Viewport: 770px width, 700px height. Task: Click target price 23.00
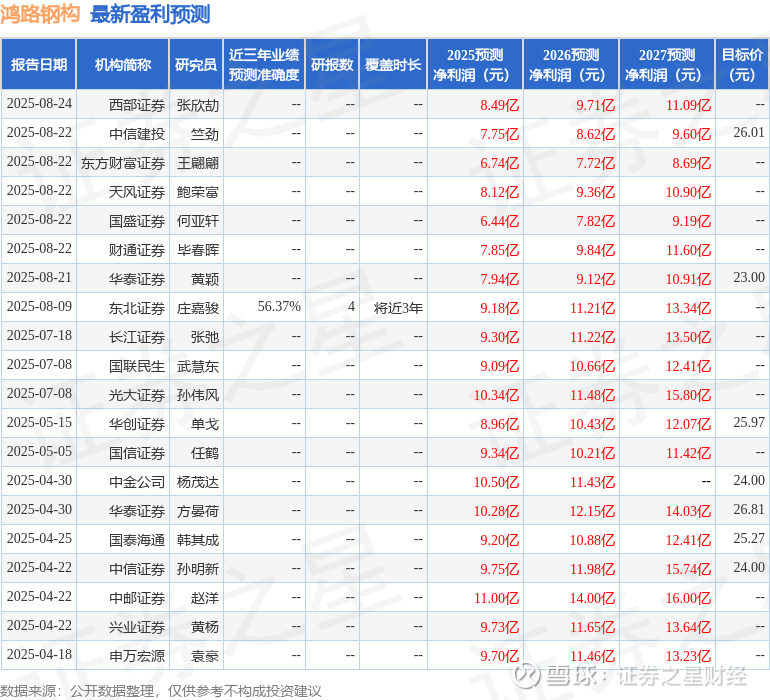point(749,278)
